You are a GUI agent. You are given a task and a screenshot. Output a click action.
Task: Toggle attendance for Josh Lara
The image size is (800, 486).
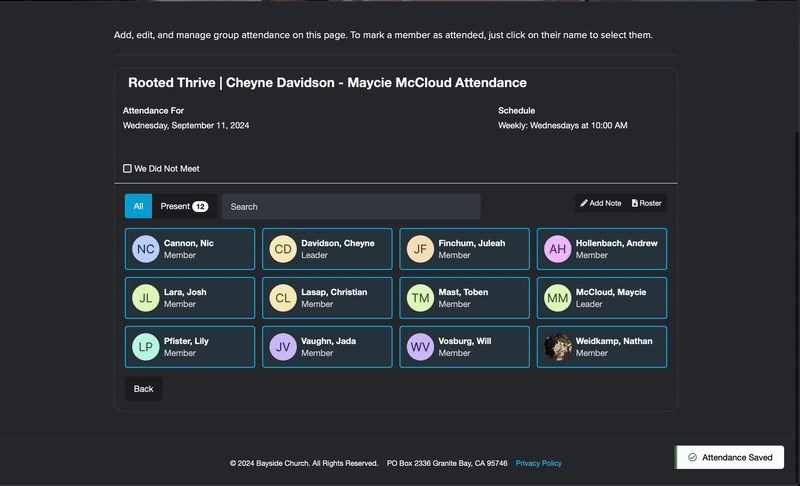click(x=190, y=298)
